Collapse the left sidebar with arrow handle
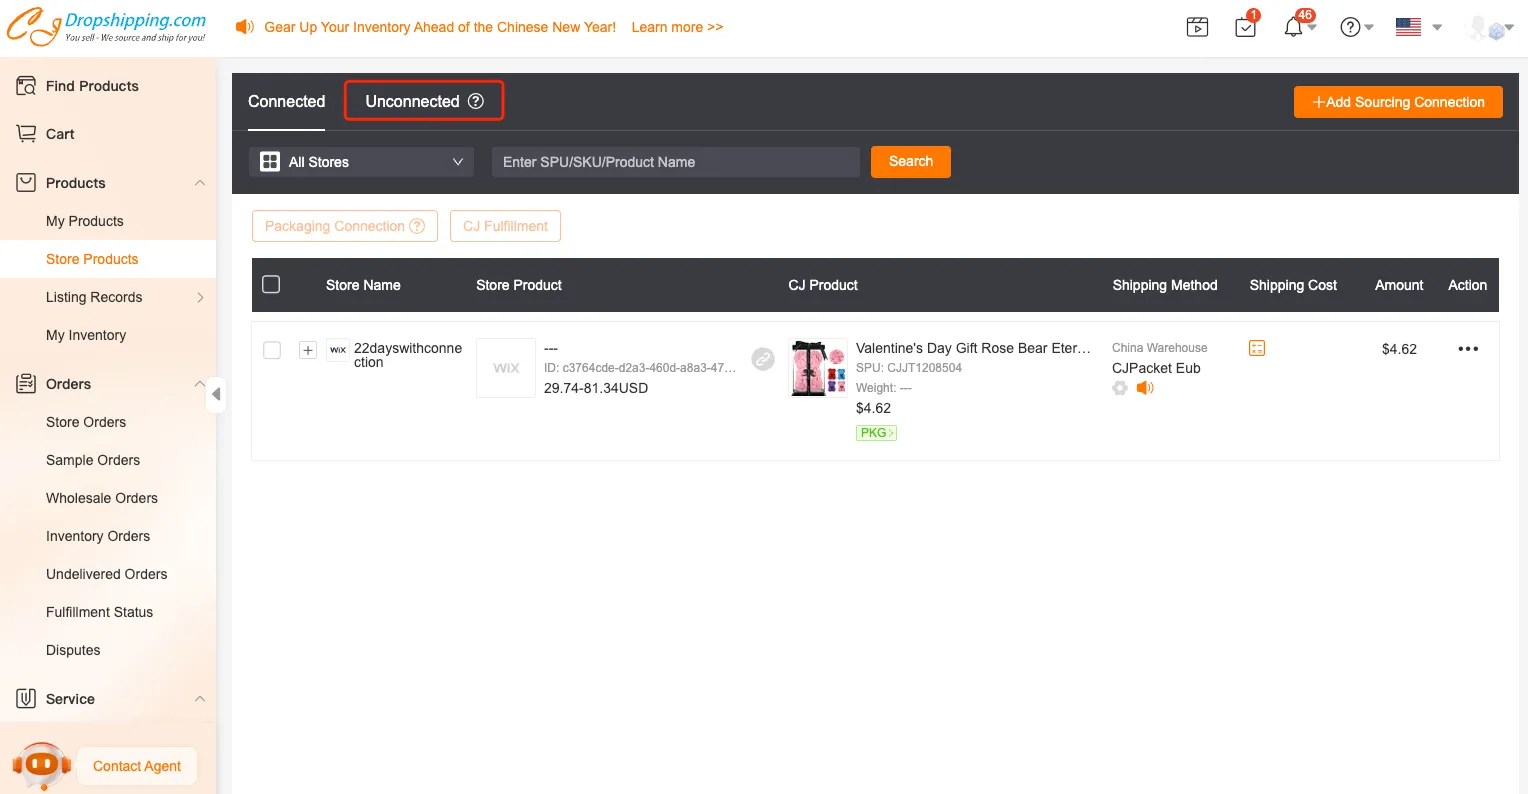This screenshot has height=794, width=1528. coord(215,394)
